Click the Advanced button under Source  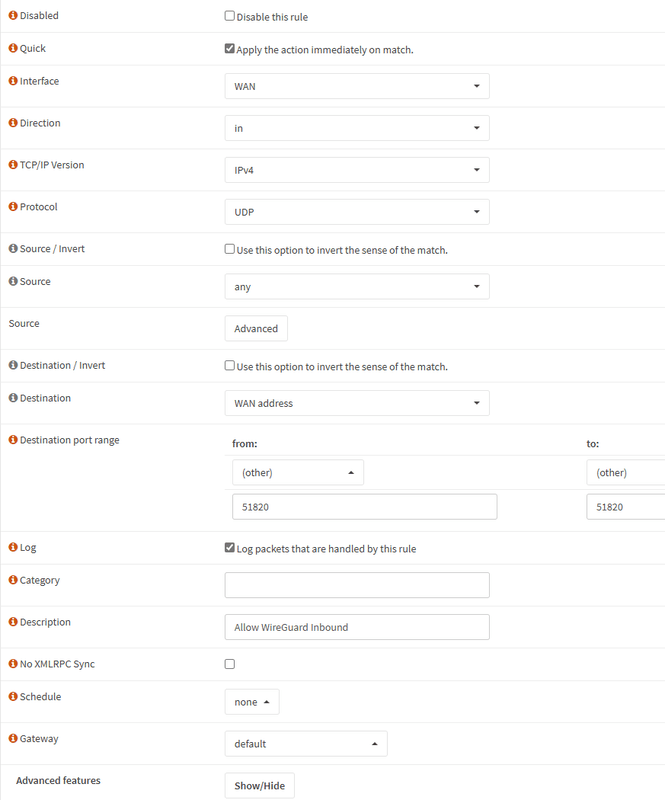click(x=256, y=328)
